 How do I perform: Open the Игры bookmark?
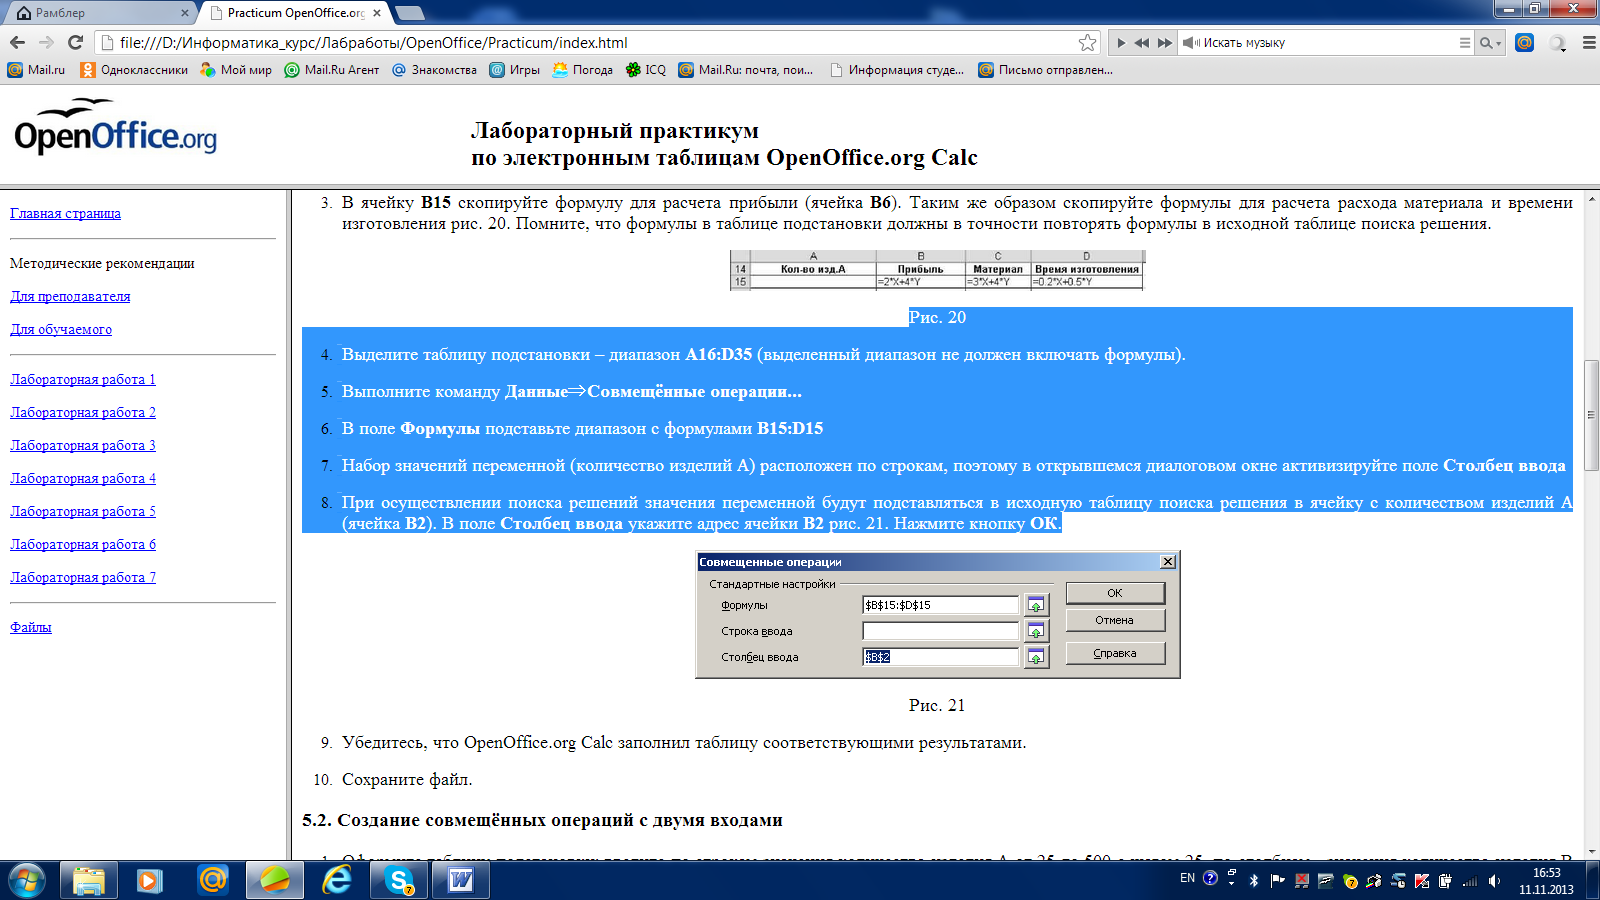[514, 70]
